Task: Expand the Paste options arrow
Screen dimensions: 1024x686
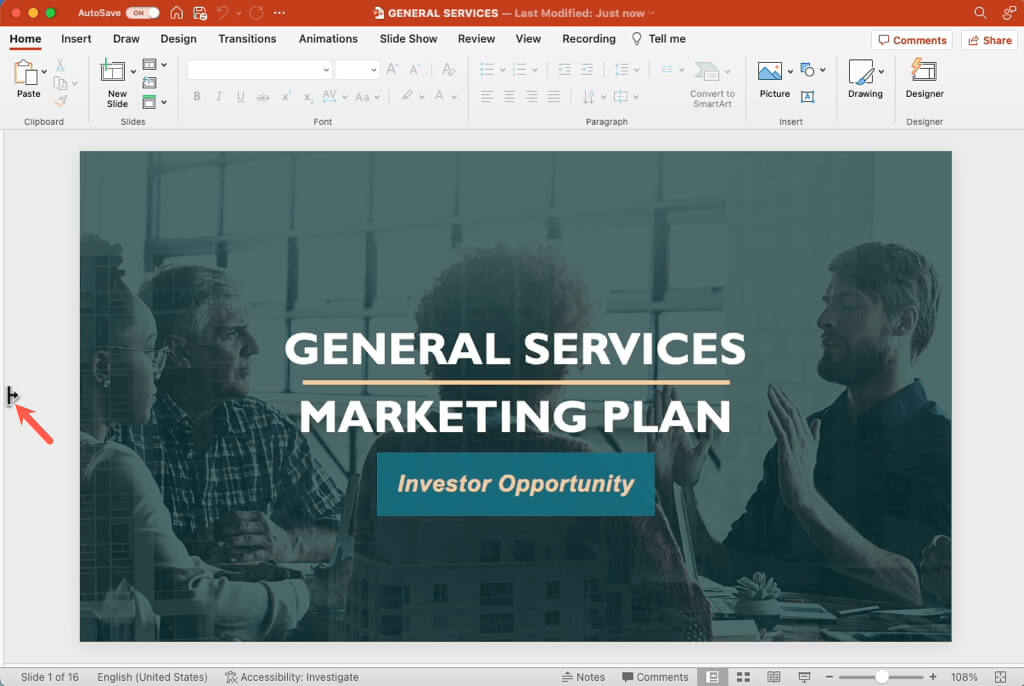Action: click(44, 71)
